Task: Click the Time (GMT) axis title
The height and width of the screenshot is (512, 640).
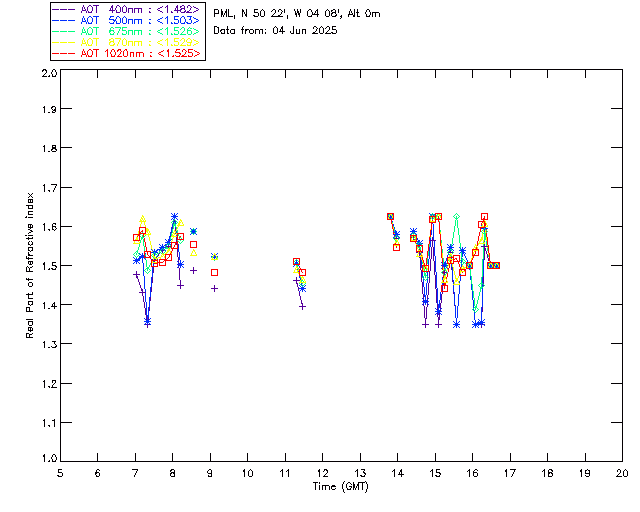Action: pyautogui.click(x=340, y=487)
